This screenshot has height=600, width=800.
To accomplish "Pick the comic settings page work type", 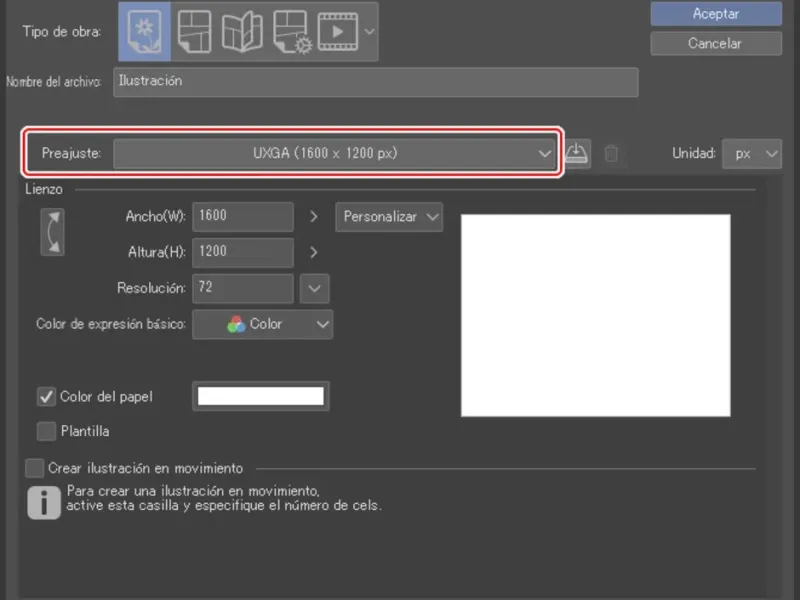I will [x=292, y=33].
